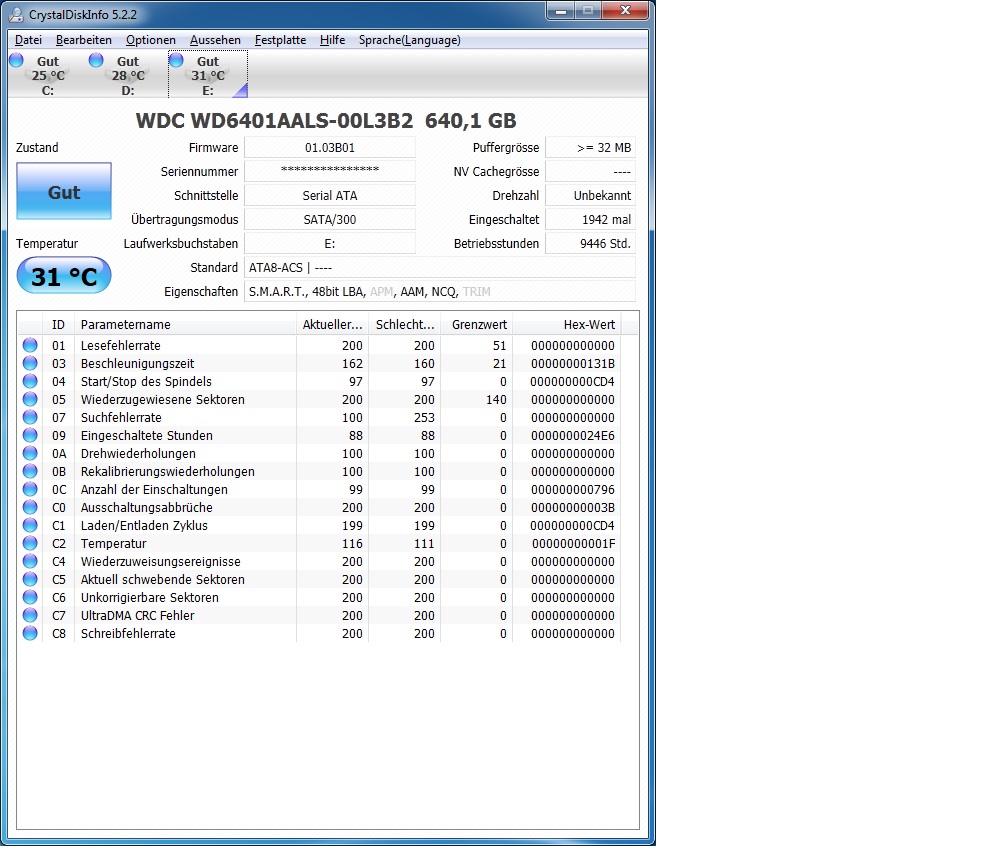Select drive D: tab showing 28 °C
Image resolution: width=1008 pixels, height=846 pixels.
[x=128, y=75]
